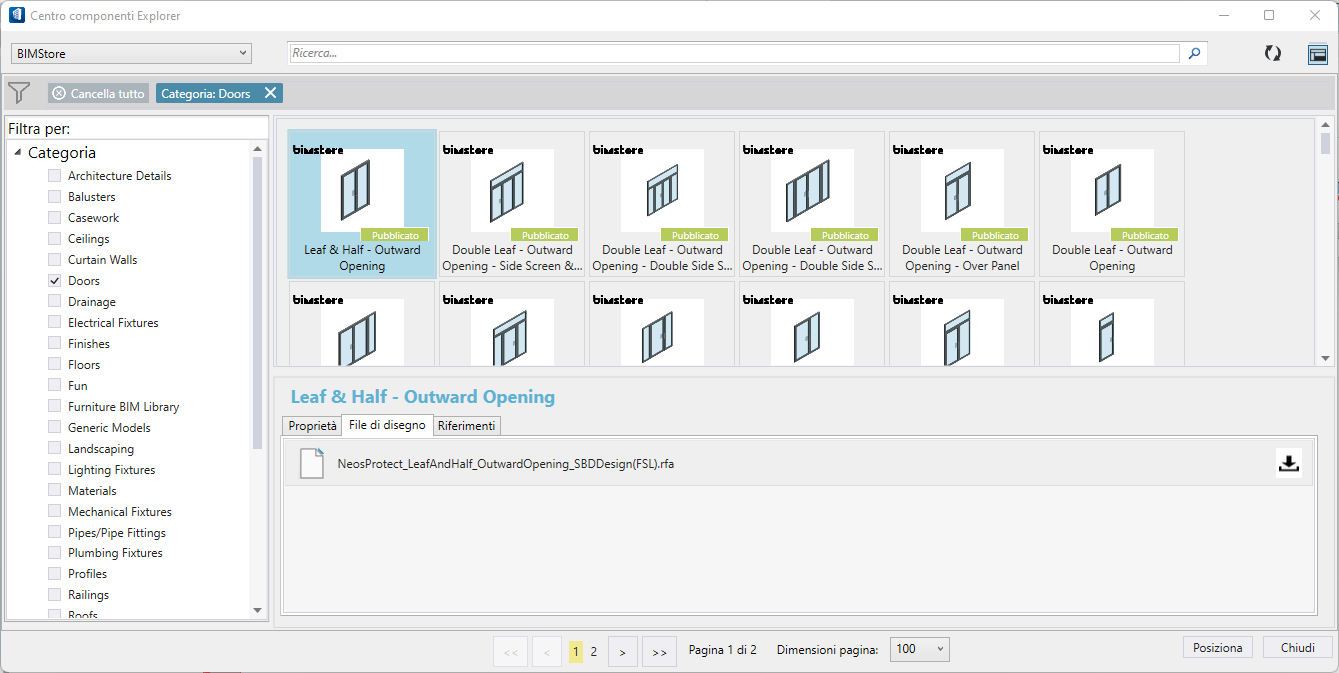Viewport: 1339px width, 673px height.
Task: Open the BIMStore source dropdown
Action: [131, 53]
